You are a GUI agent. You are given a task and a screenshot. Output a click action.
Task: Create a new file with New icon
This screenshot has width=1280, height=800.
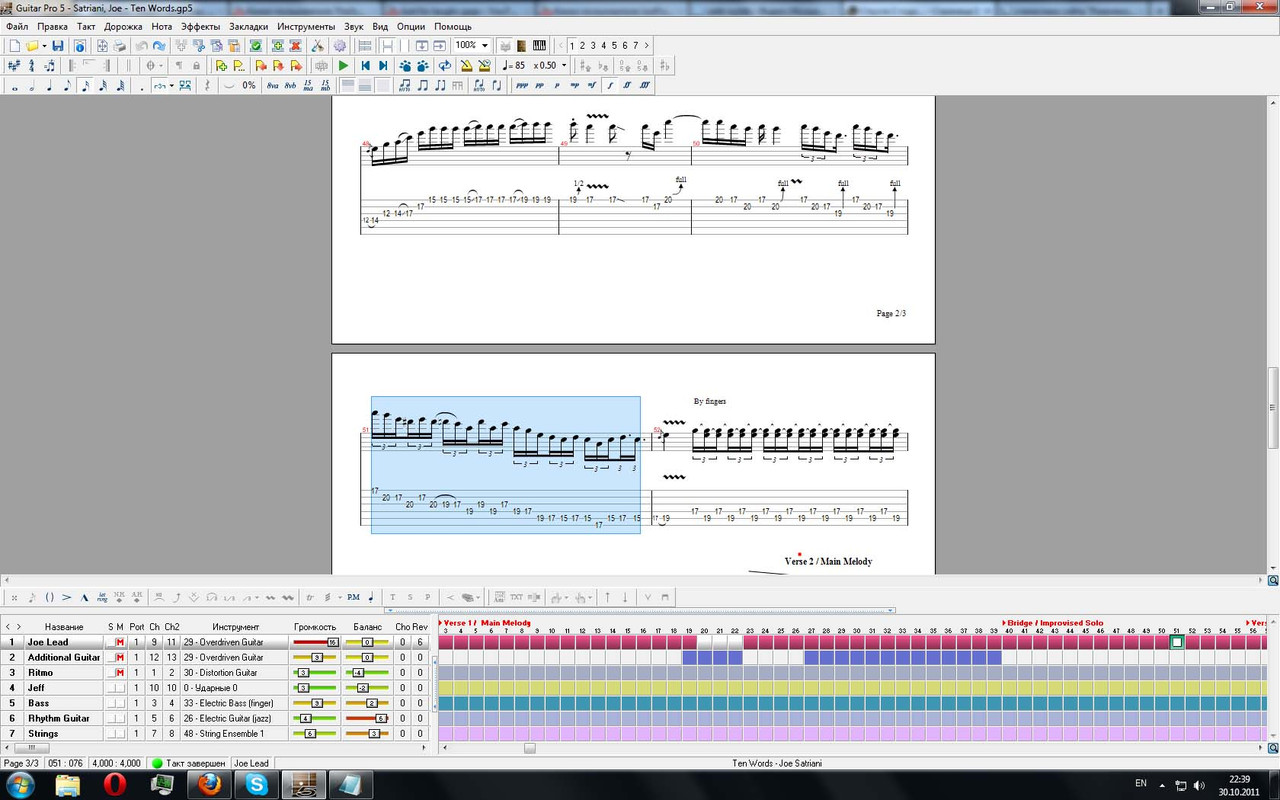click(14, 46)
